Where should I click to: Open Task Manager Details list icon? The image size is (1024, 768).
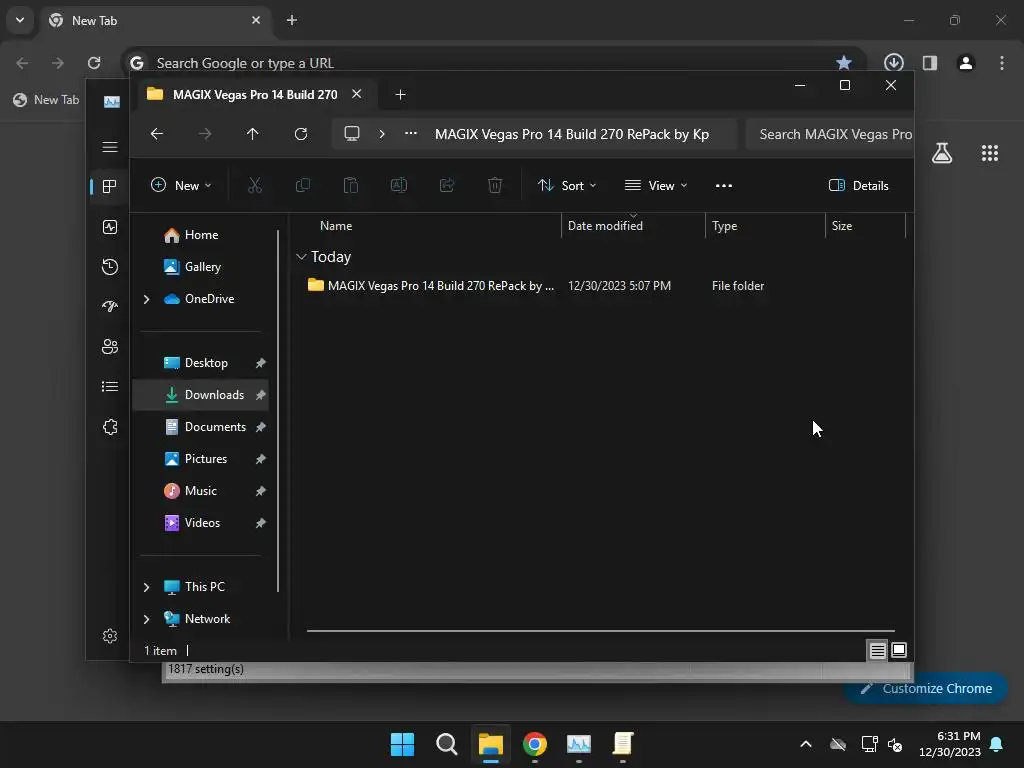click(x=110, y=387)
